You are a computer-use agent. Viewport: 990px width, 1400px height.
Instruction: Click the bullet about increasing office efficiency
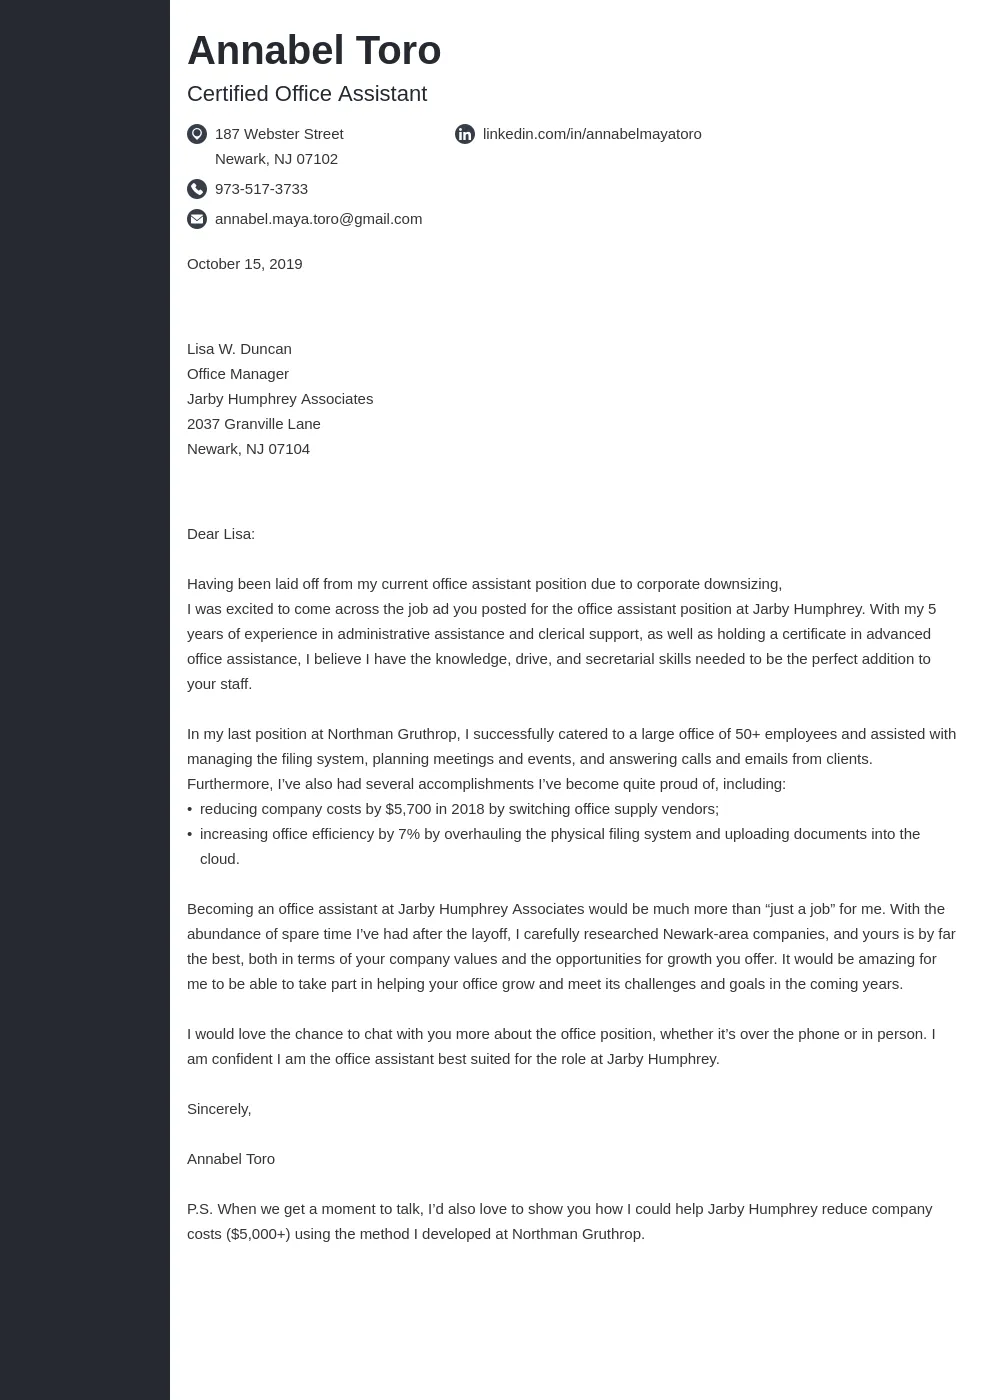coord(559,834)
